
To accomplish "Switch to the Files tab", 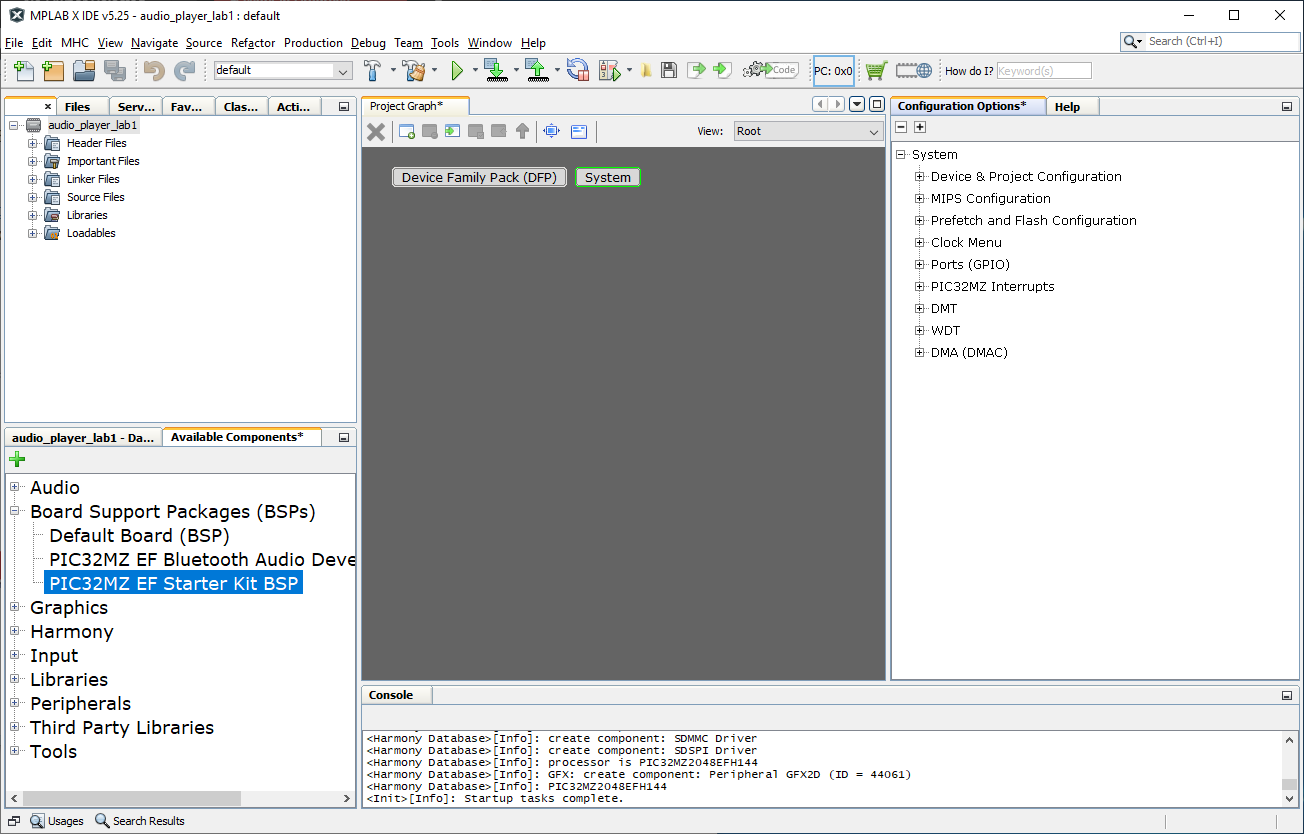I will point(77,107).
